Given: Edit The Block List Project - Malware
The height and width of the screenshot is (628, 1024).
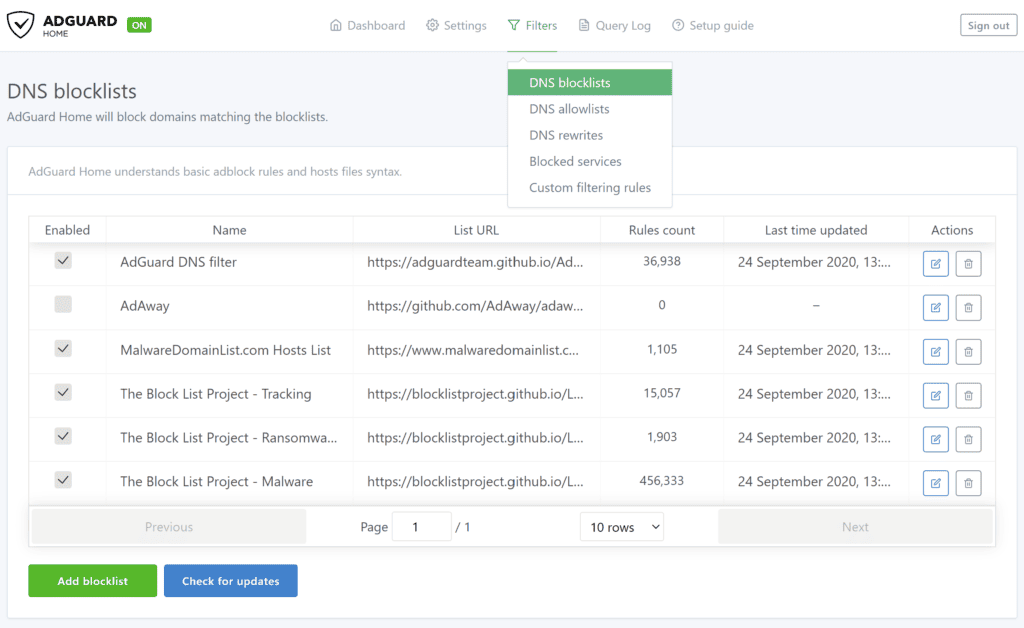Looking at the screenshot, I should tap(935, 483).
